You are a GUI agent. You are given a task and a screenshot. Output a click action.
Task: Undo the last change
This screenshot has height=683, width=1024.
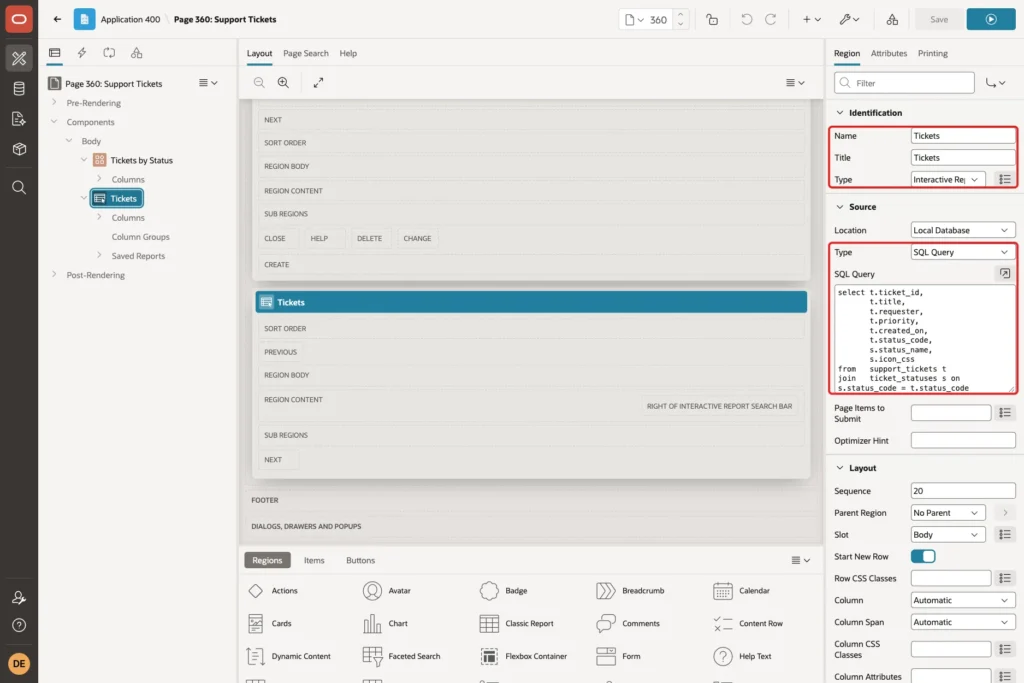pyautogui.click(x=746, y=20)
